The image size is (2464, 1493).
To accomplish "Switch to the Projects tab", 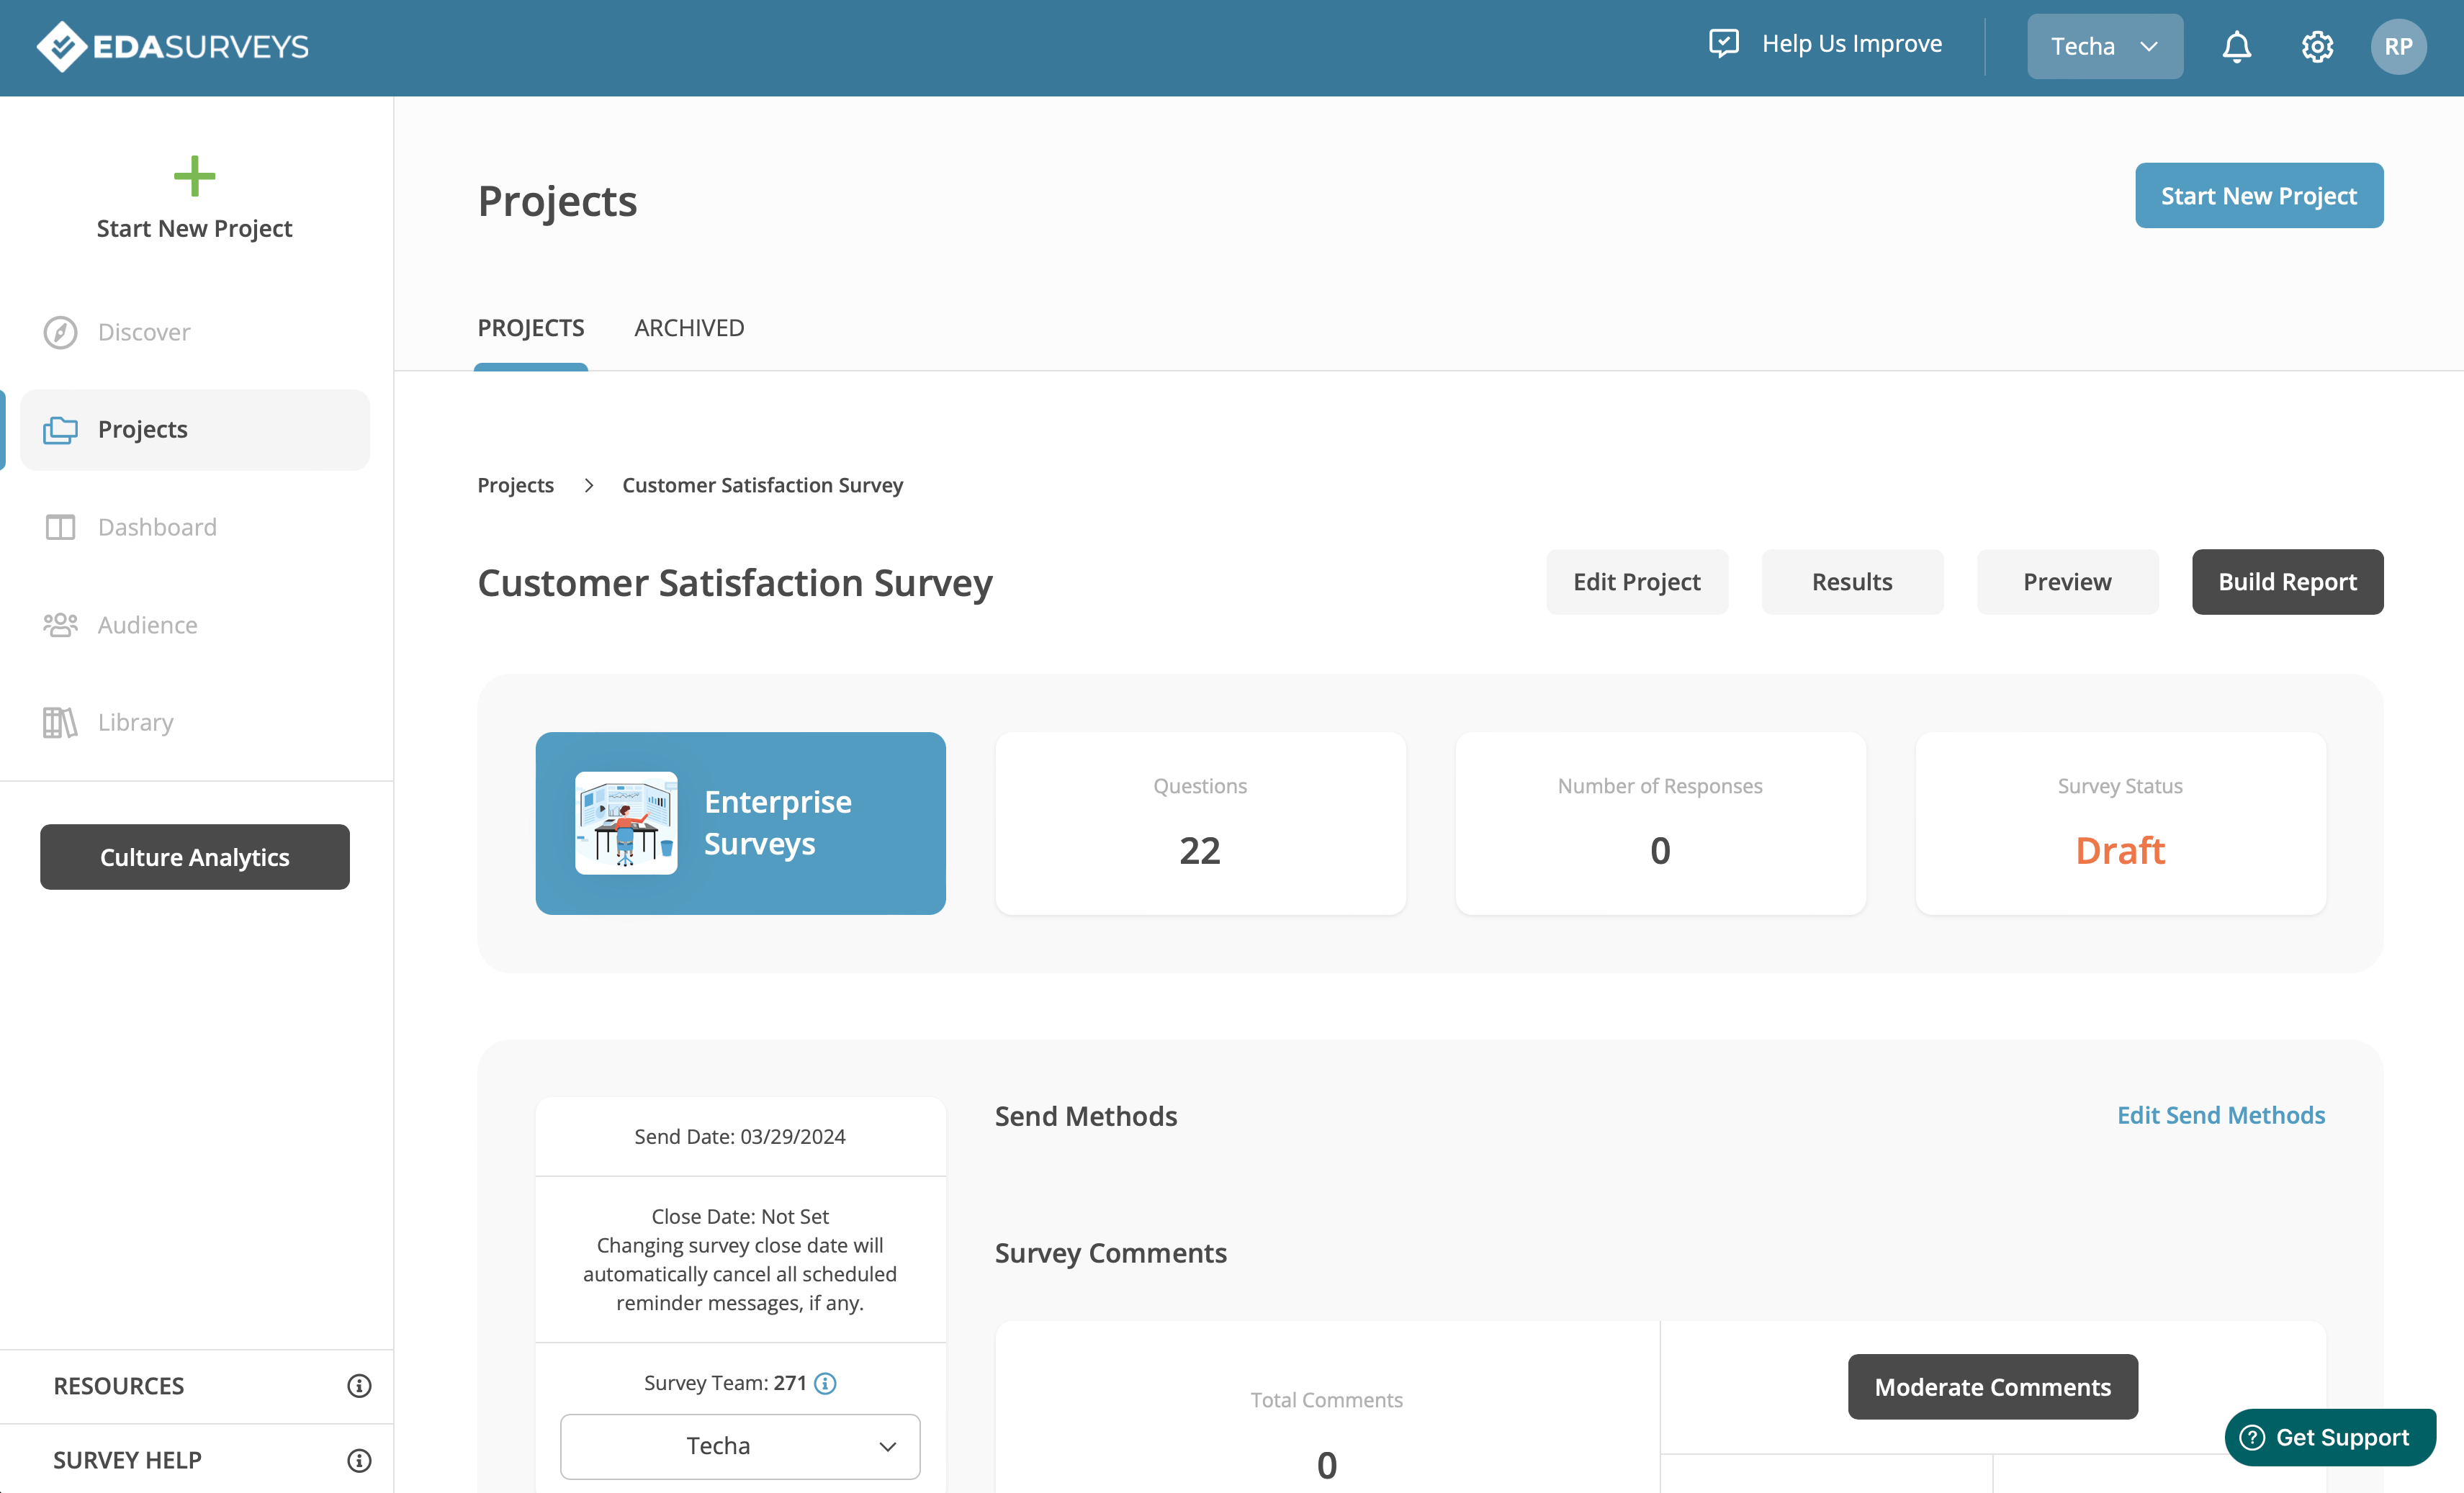I will coord(531,328).
